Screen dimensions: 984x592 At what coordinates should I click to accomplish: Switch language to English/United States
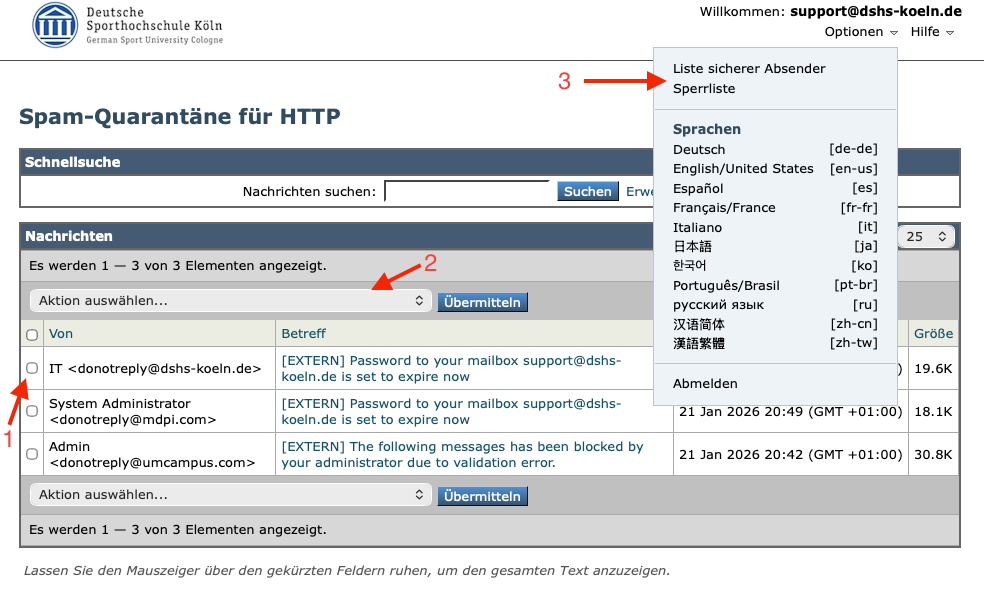(x=743, y=169)
